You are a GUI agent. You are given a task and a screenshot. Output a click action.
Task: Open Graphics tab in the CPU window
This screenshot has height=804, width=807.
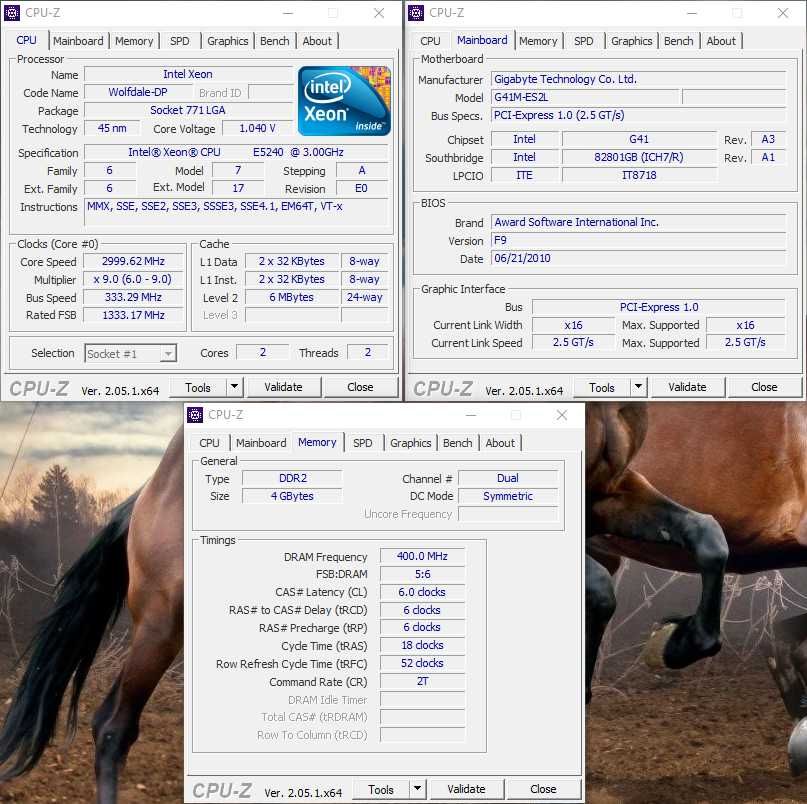227,41
